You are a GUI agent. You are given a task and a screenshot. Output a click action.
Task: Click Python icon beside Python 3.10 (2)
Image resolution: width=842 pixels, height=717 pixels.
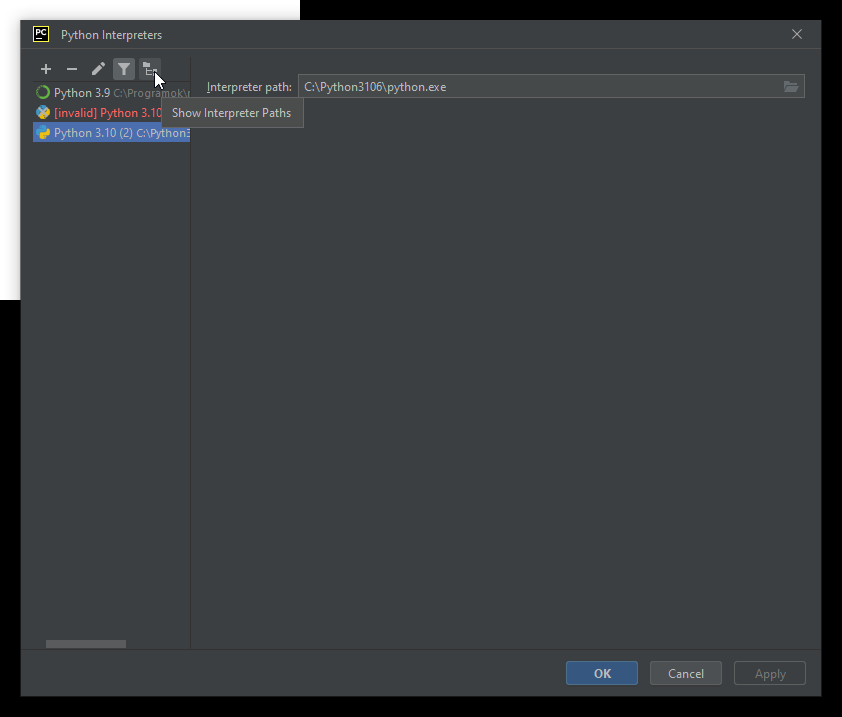coord(42,133)
